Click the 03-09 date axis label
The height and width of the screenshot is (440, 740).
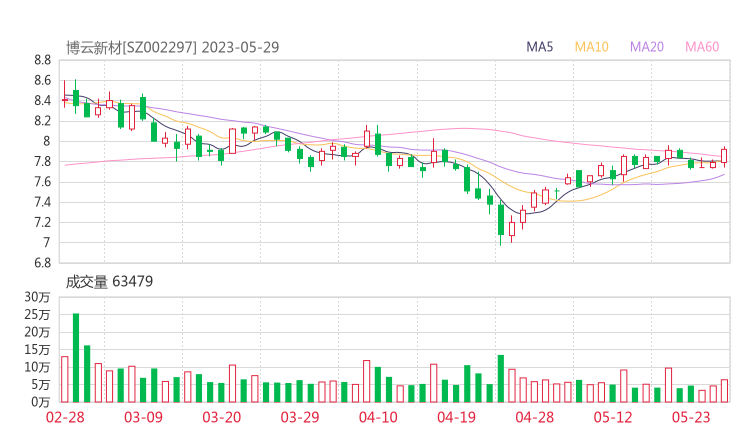(x=143, y=417)
